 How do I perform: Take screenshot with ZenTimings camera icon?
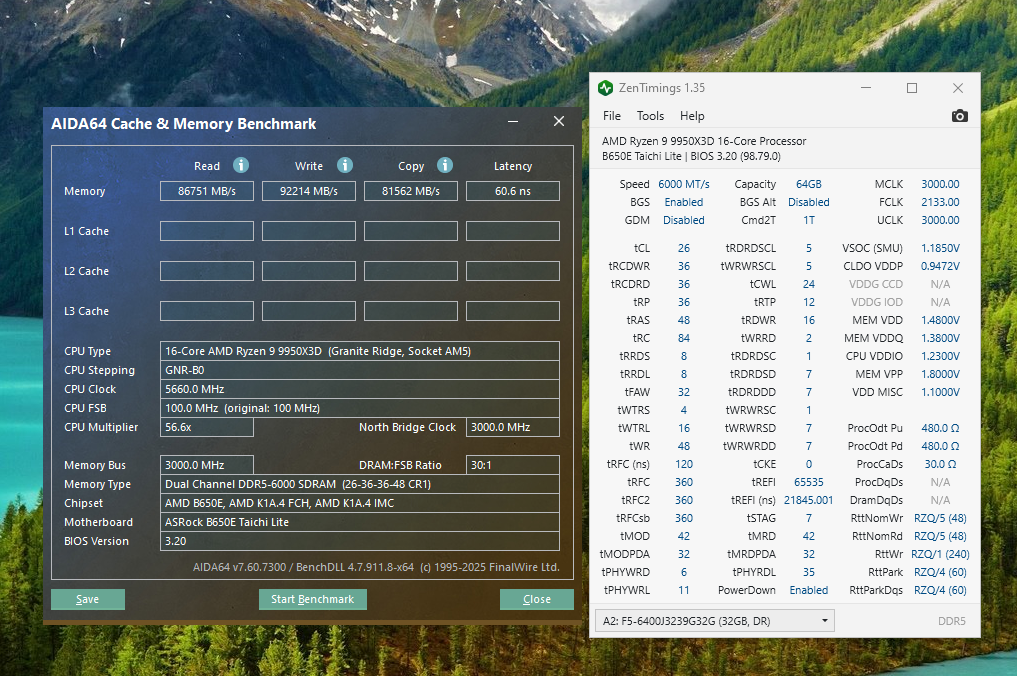pyautogui.click(x=959, y=116)
